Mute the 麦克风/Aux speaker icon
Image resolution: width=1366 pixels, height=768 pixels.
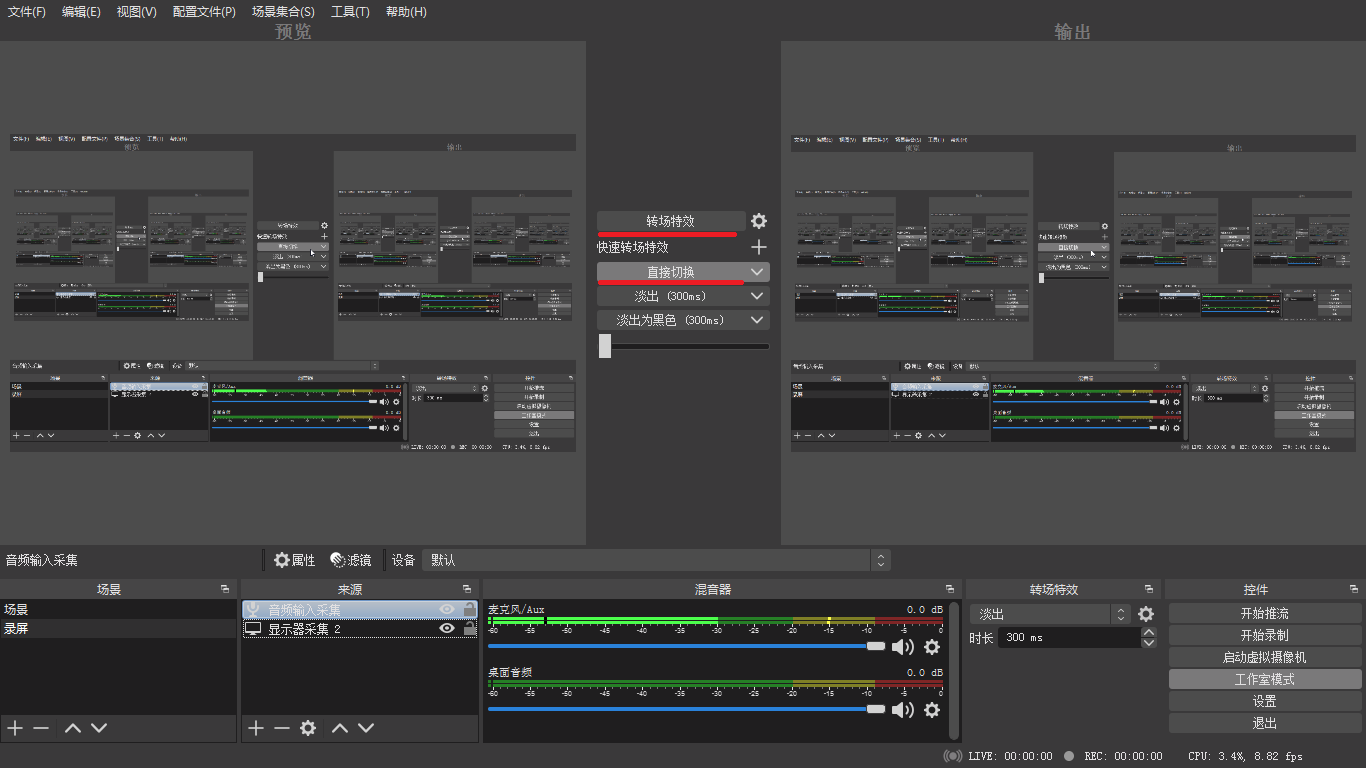[902, 647]
